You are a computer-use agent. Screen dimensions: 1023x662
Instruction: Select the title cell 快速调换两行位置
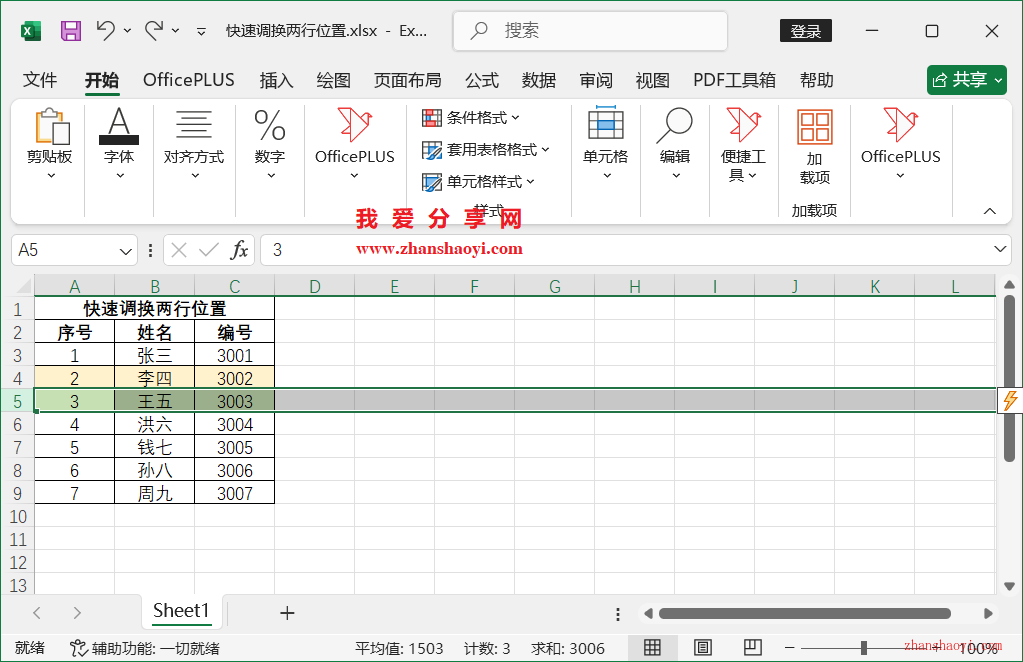[155, 308]
